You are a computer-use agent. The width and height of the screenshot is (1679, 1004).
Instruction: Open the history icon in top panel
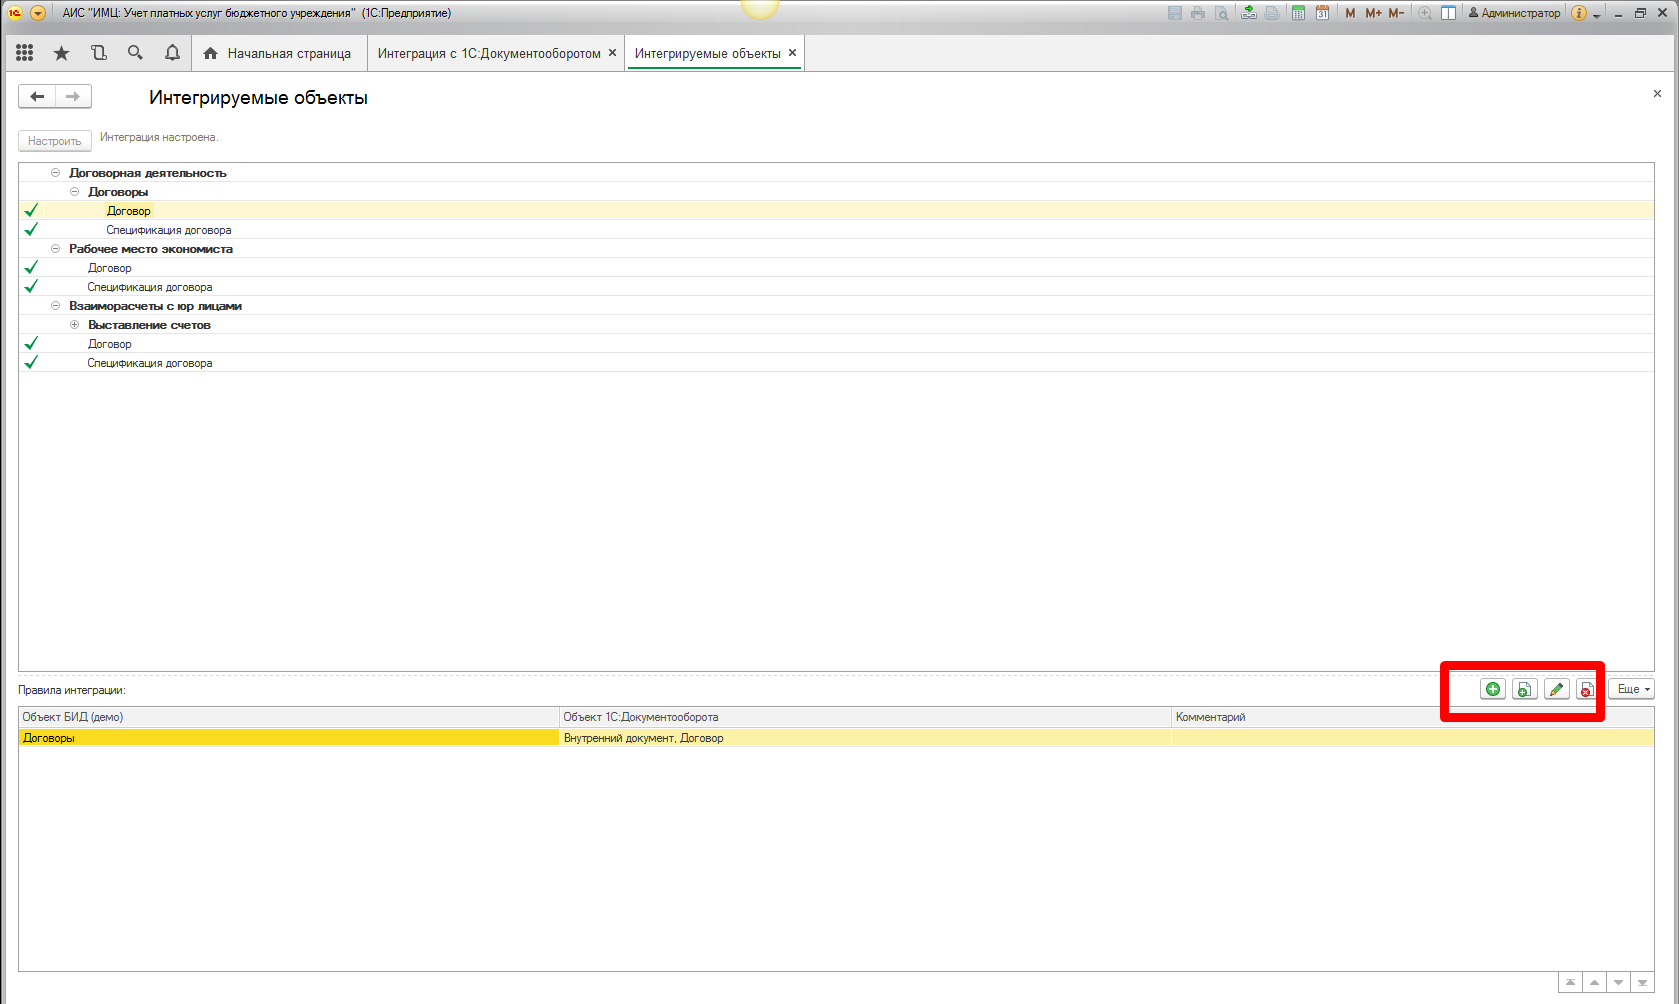pyautogui.click(x=98, y=53)
